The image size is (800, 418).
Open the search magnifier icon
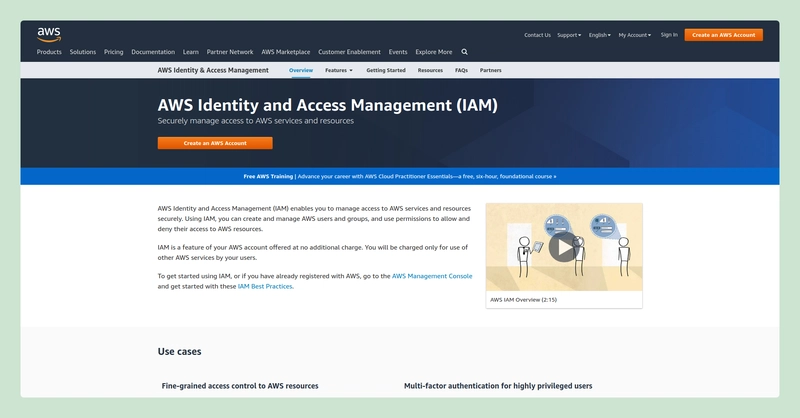tap(464, 52)
